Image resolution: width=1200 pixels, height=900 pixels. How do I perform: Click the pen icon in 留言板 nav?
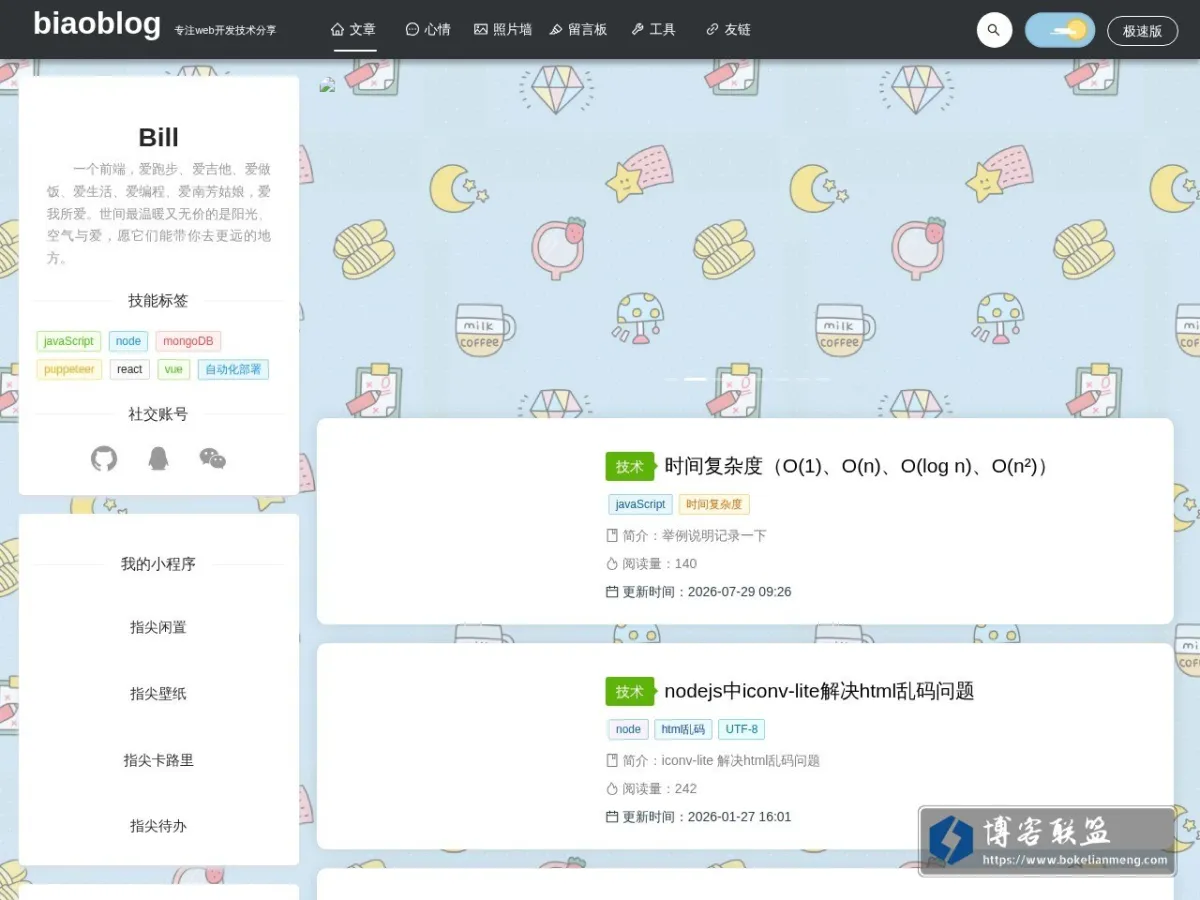point(556,30)
